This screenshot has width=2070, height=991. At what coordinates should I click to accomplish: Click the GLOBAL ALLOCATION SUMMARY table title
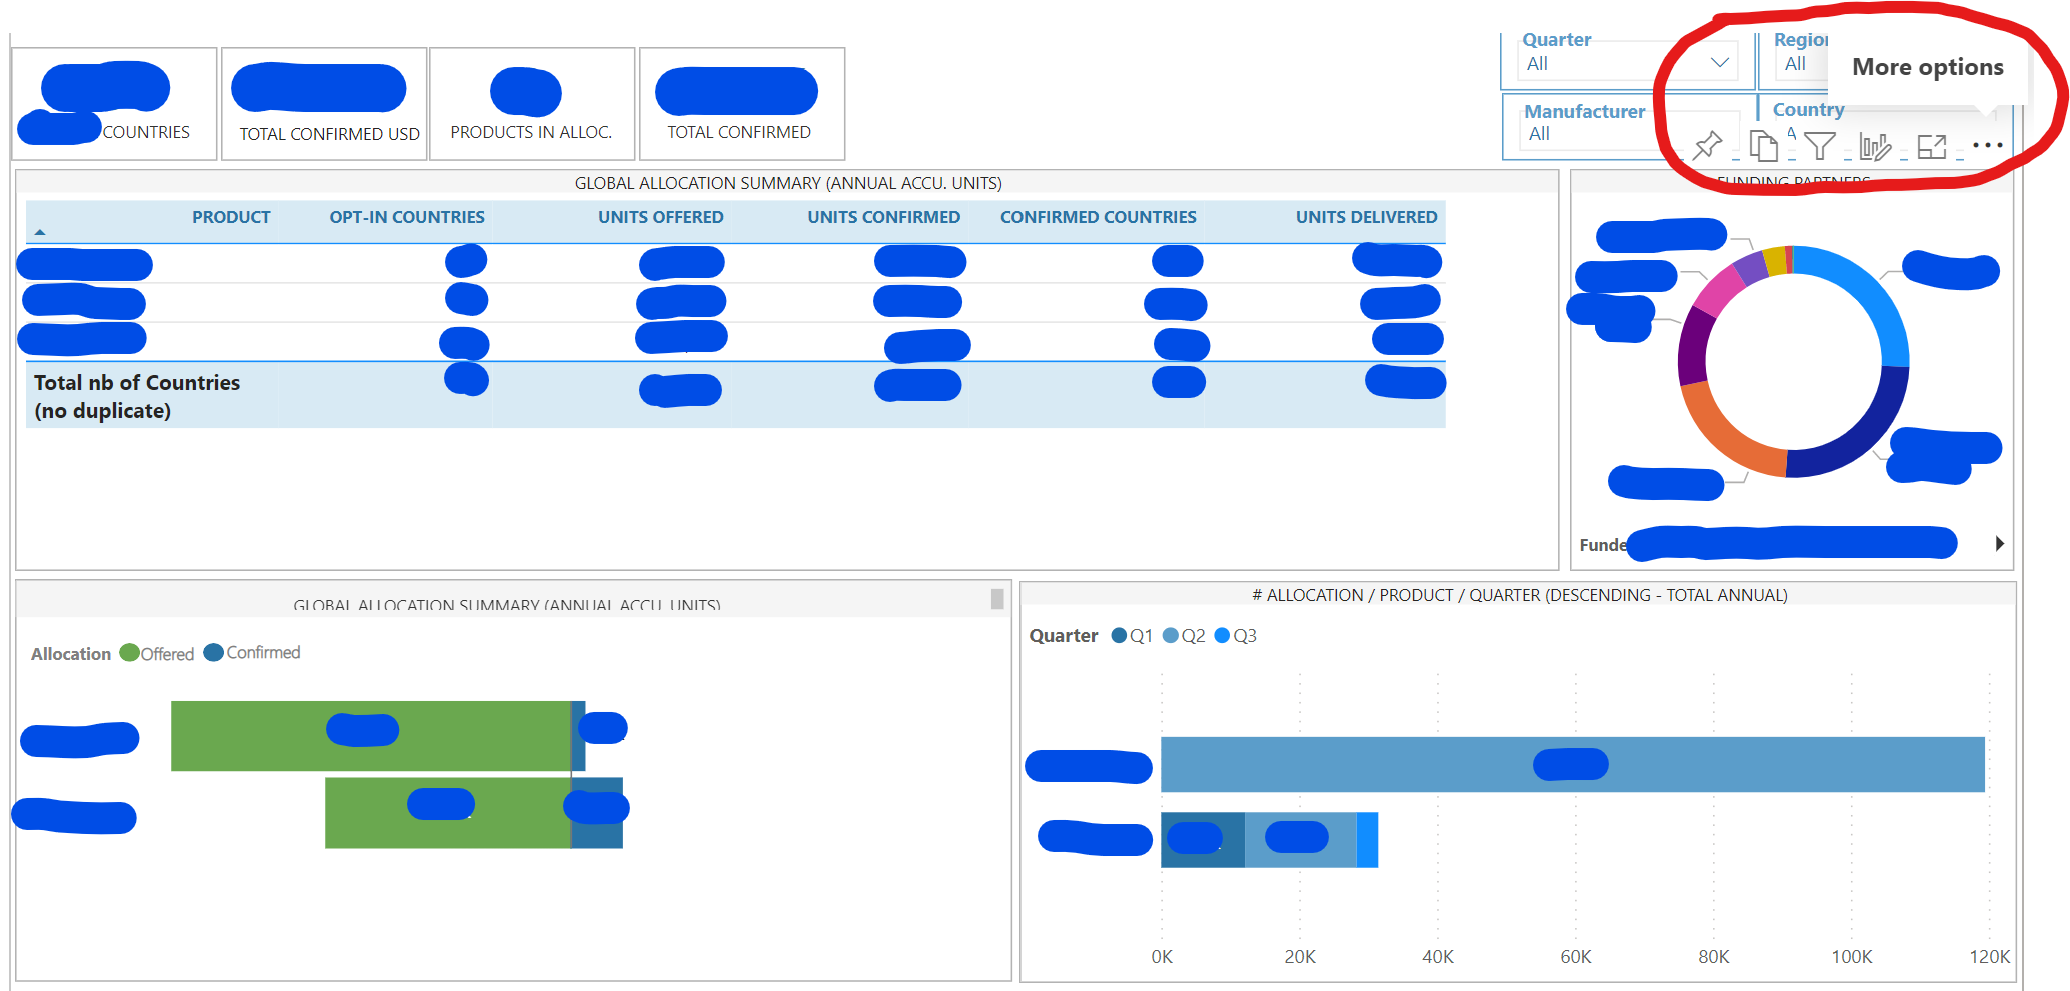coord(788,183)
